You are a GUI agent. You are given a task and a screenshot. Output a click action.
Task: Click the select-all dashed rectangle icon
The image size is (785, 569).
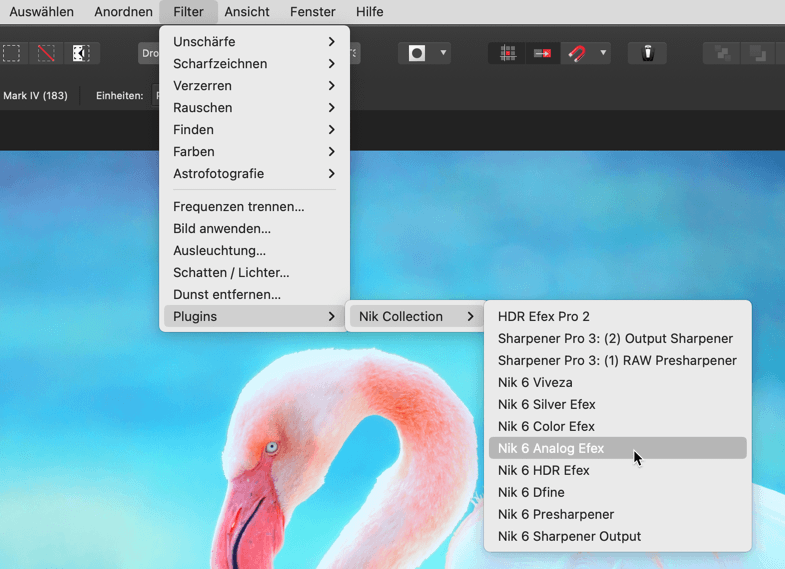(12, 53)
